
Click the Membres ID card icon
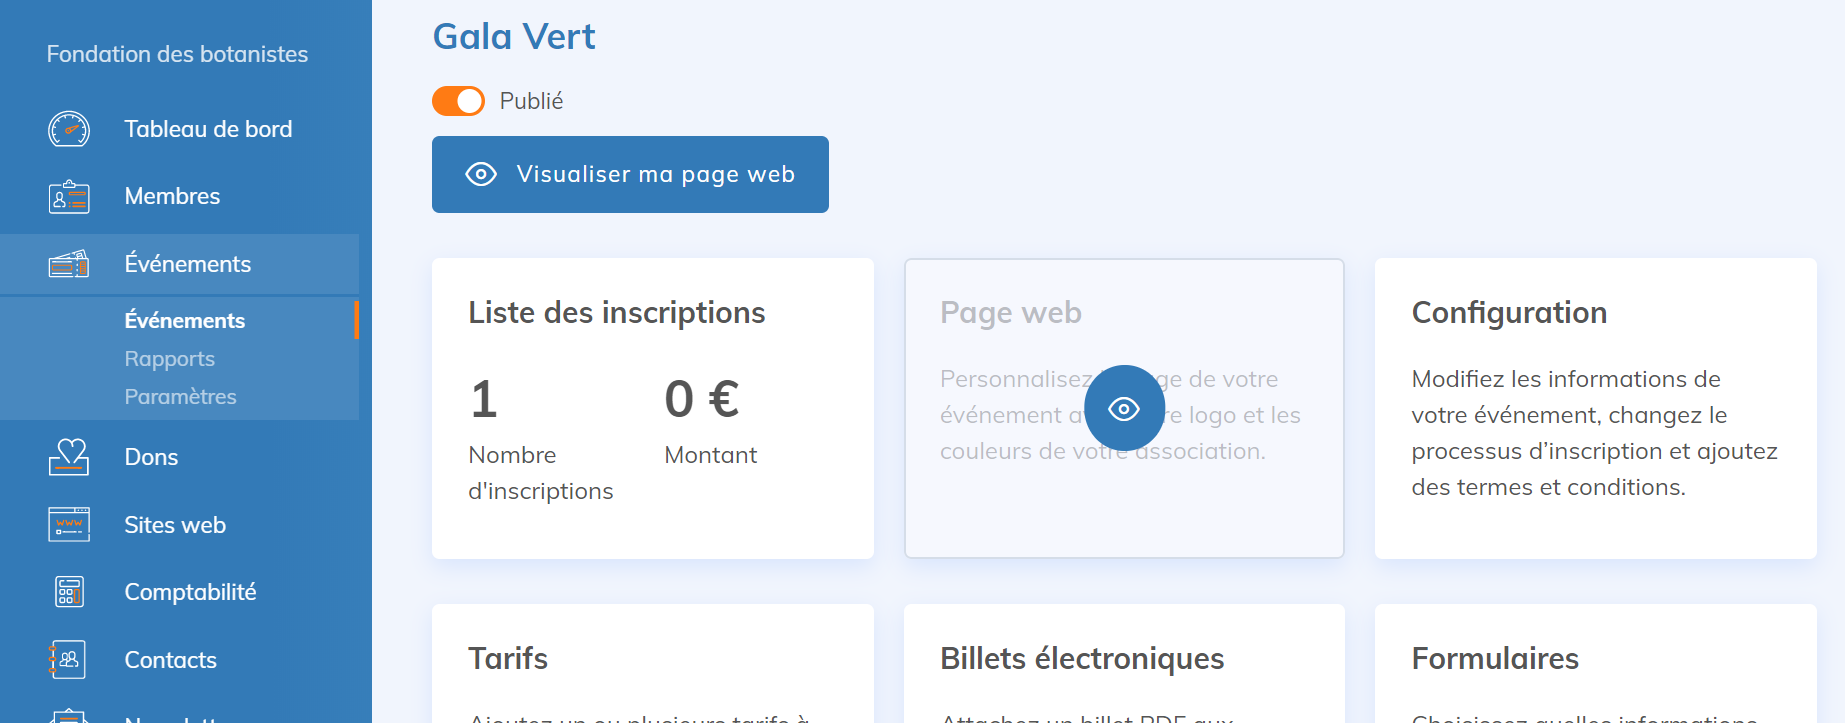[x=69, y=197]
